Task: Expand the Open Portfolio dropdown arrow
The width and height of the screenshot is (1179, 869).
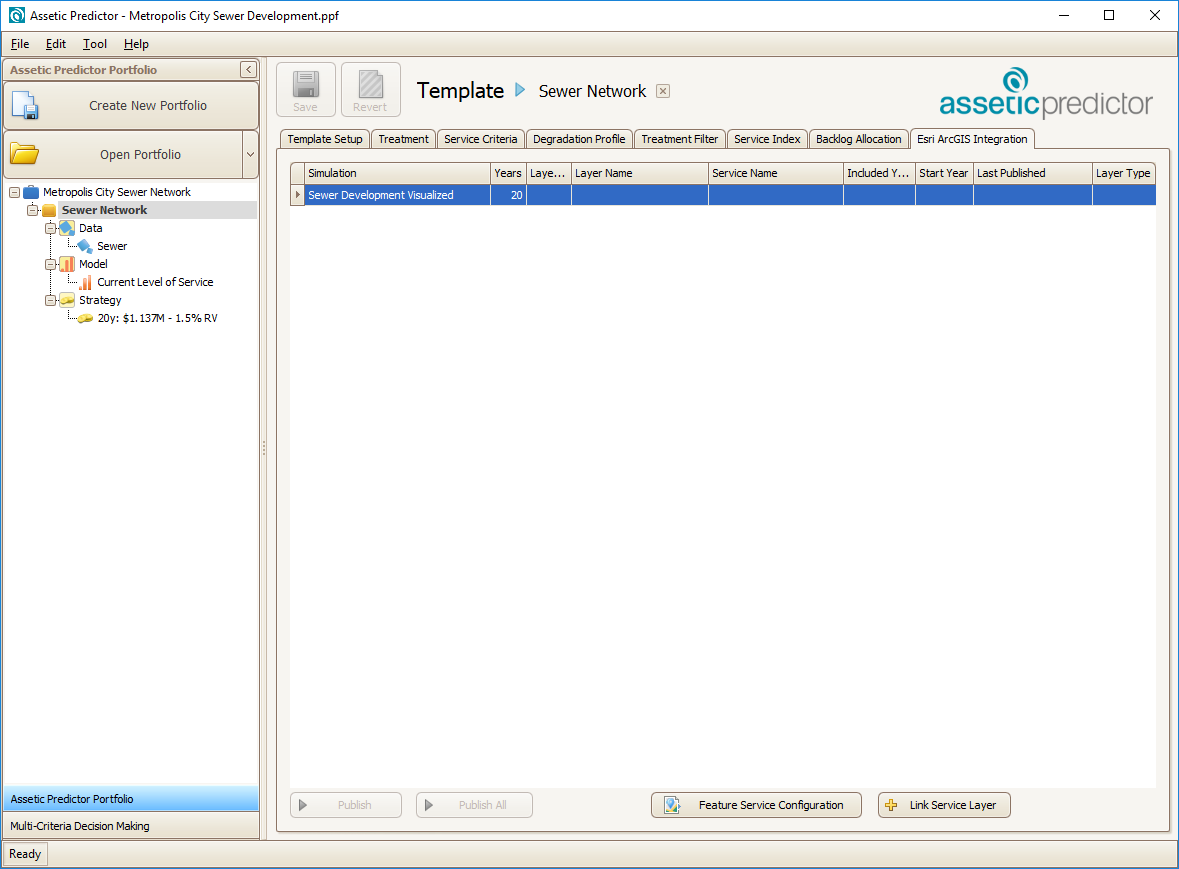Action: pyautogui.click(x=250, y=154)
